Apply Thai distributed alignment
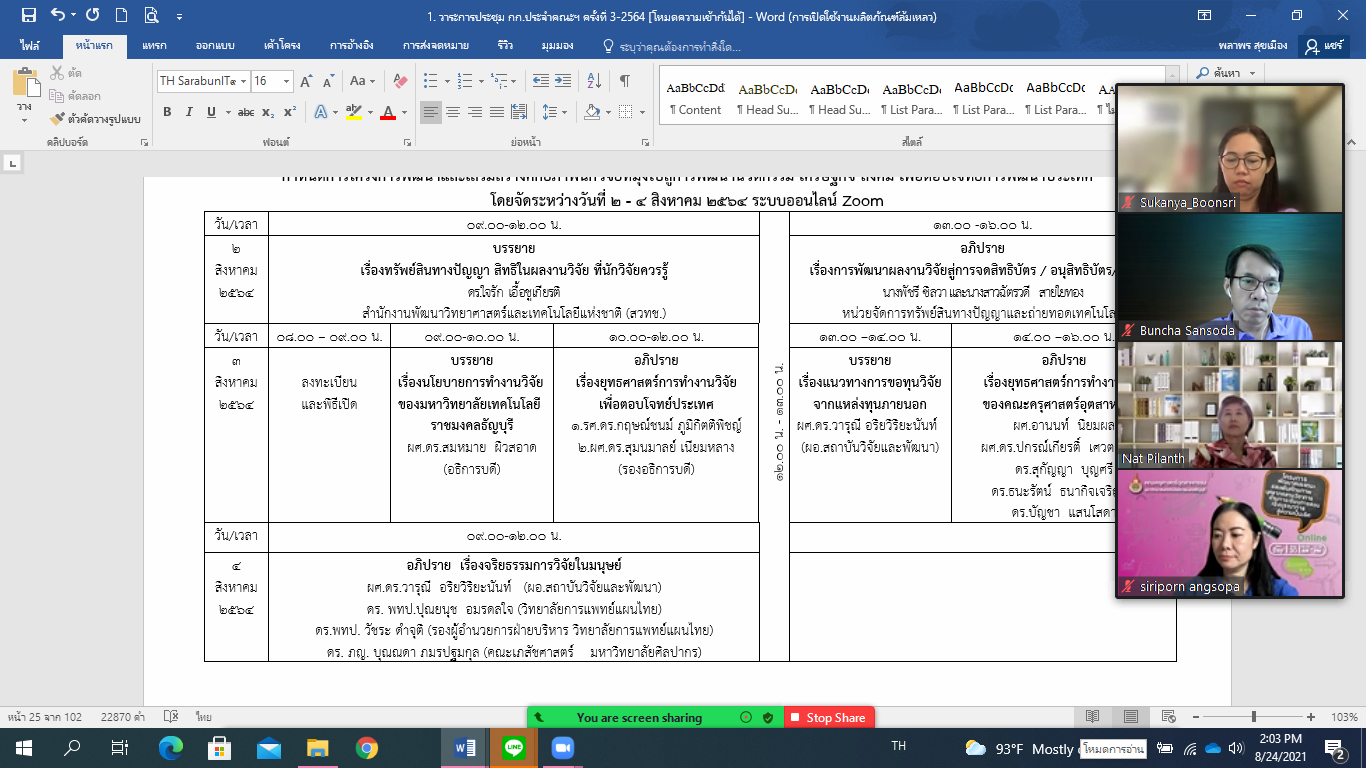 pos(520,112)
